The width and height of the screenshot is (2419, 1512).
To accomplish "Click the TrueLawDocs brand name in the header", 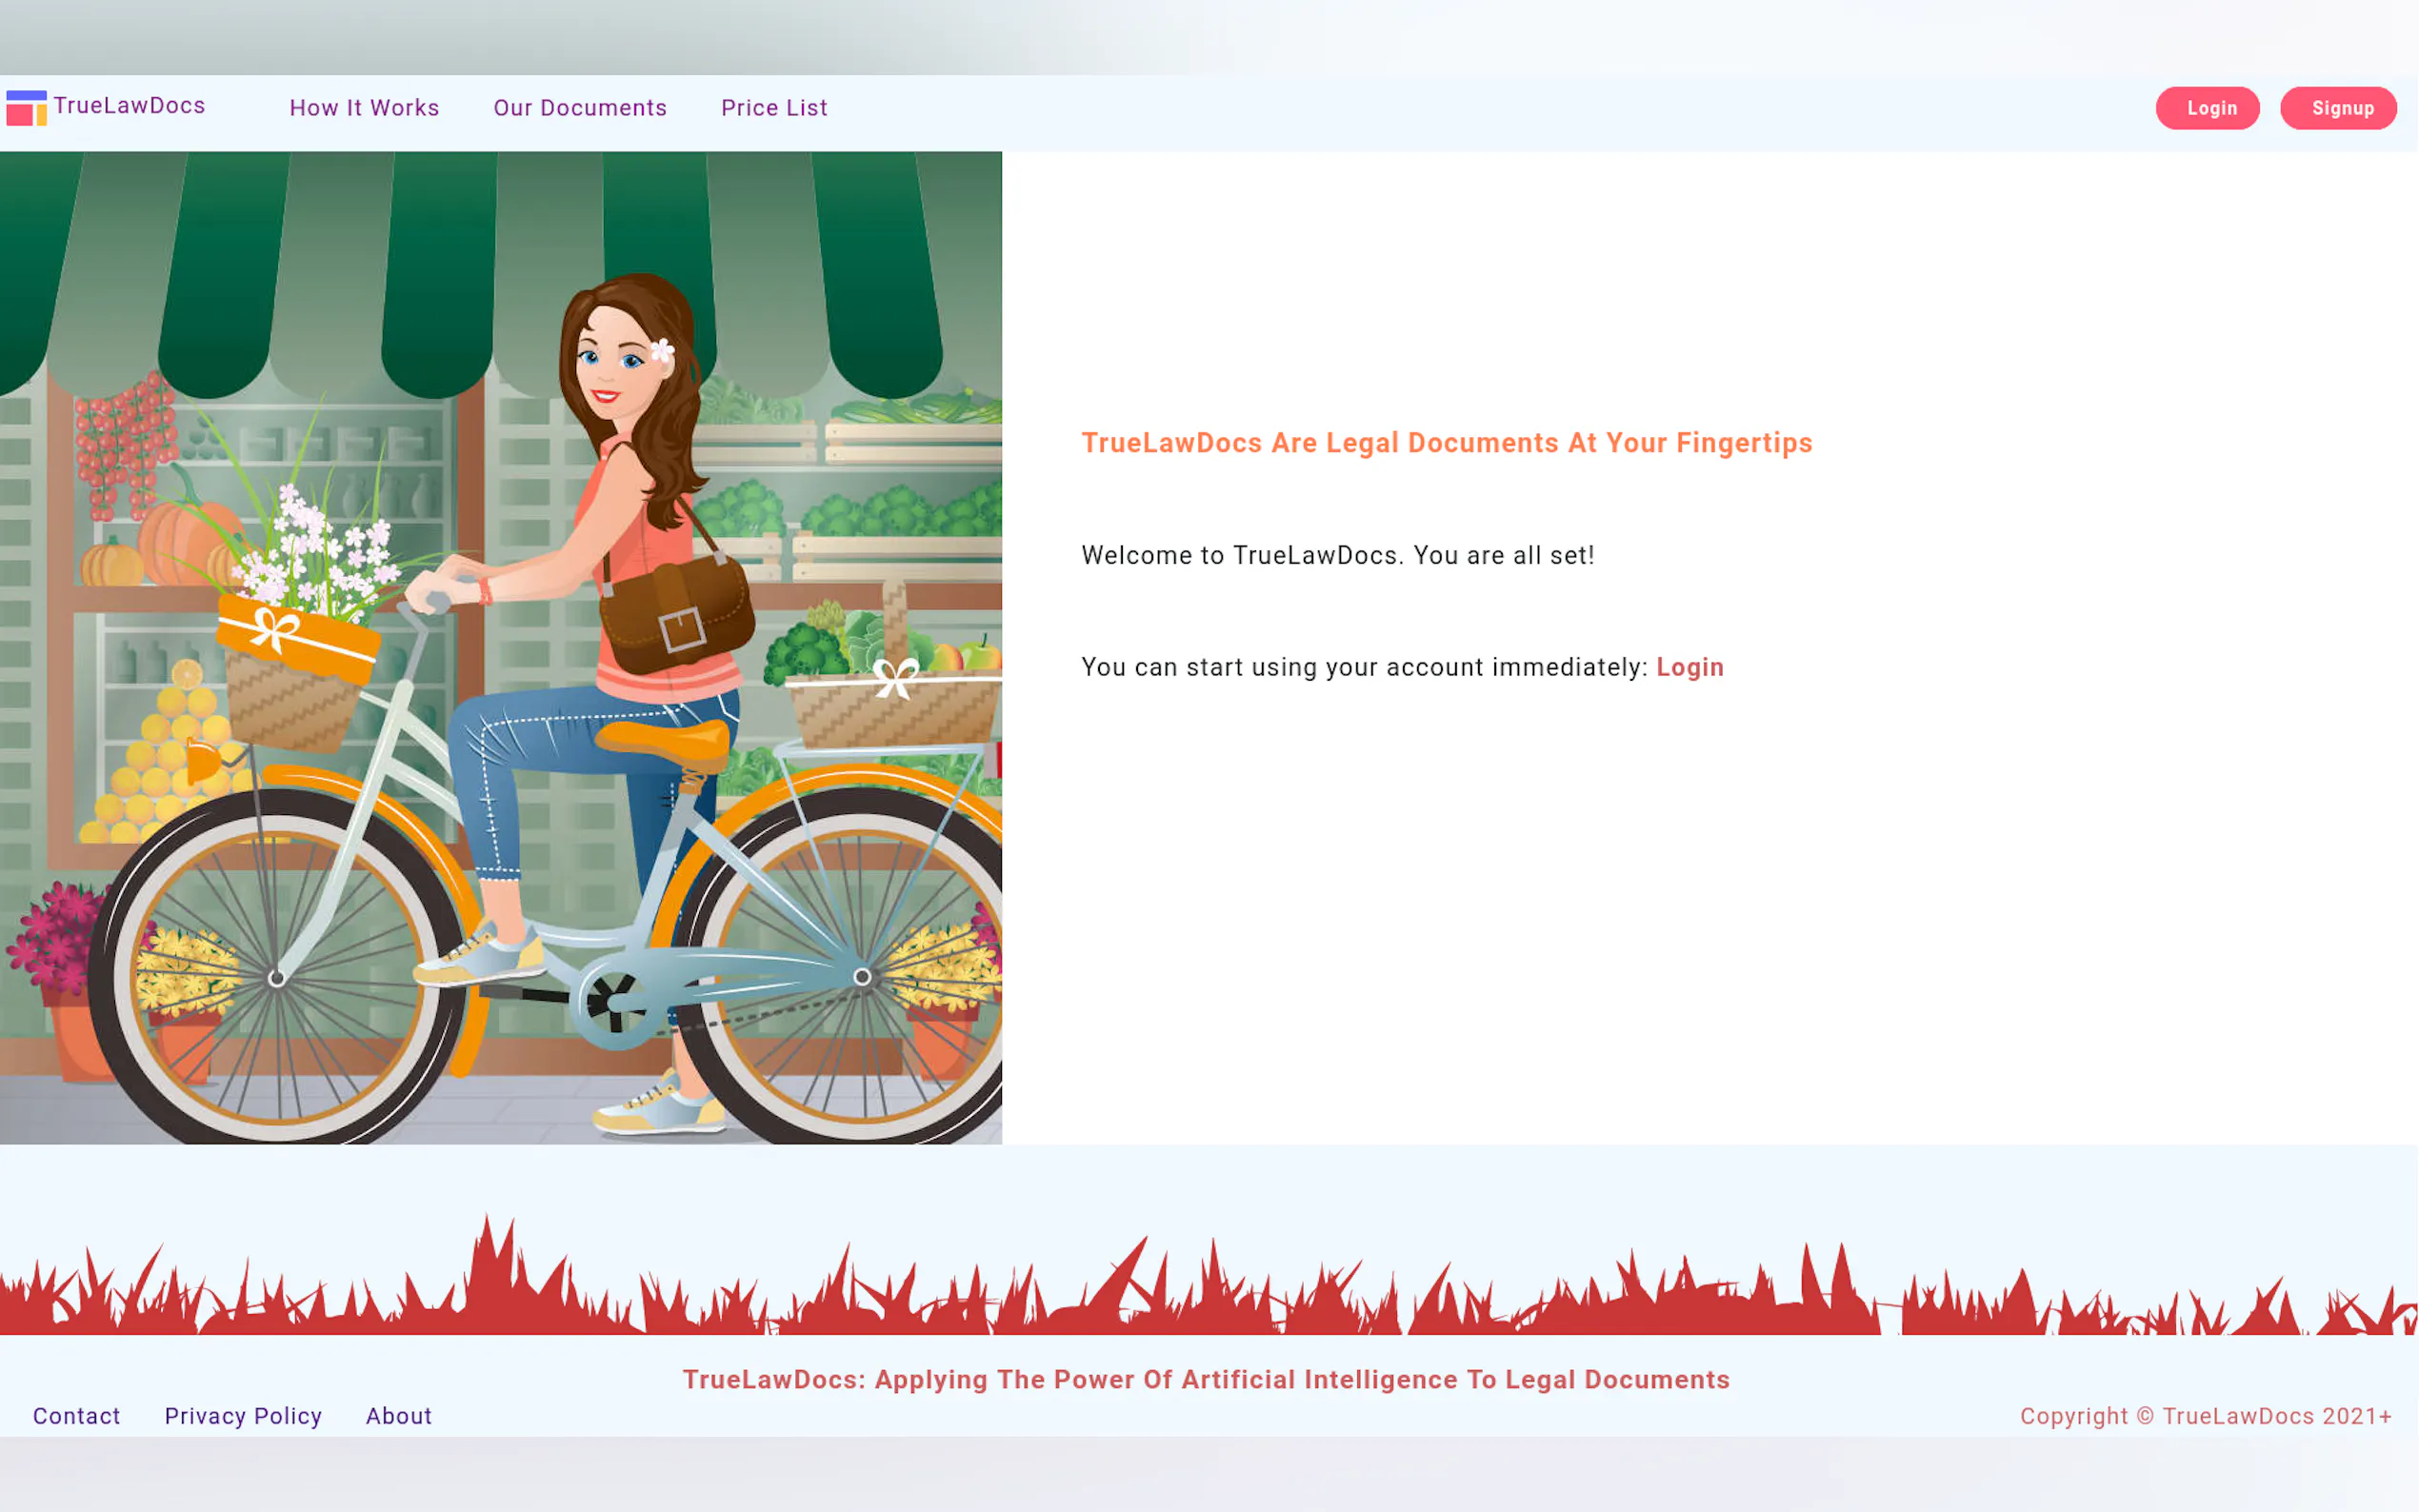I will click(x=129, y=106).
